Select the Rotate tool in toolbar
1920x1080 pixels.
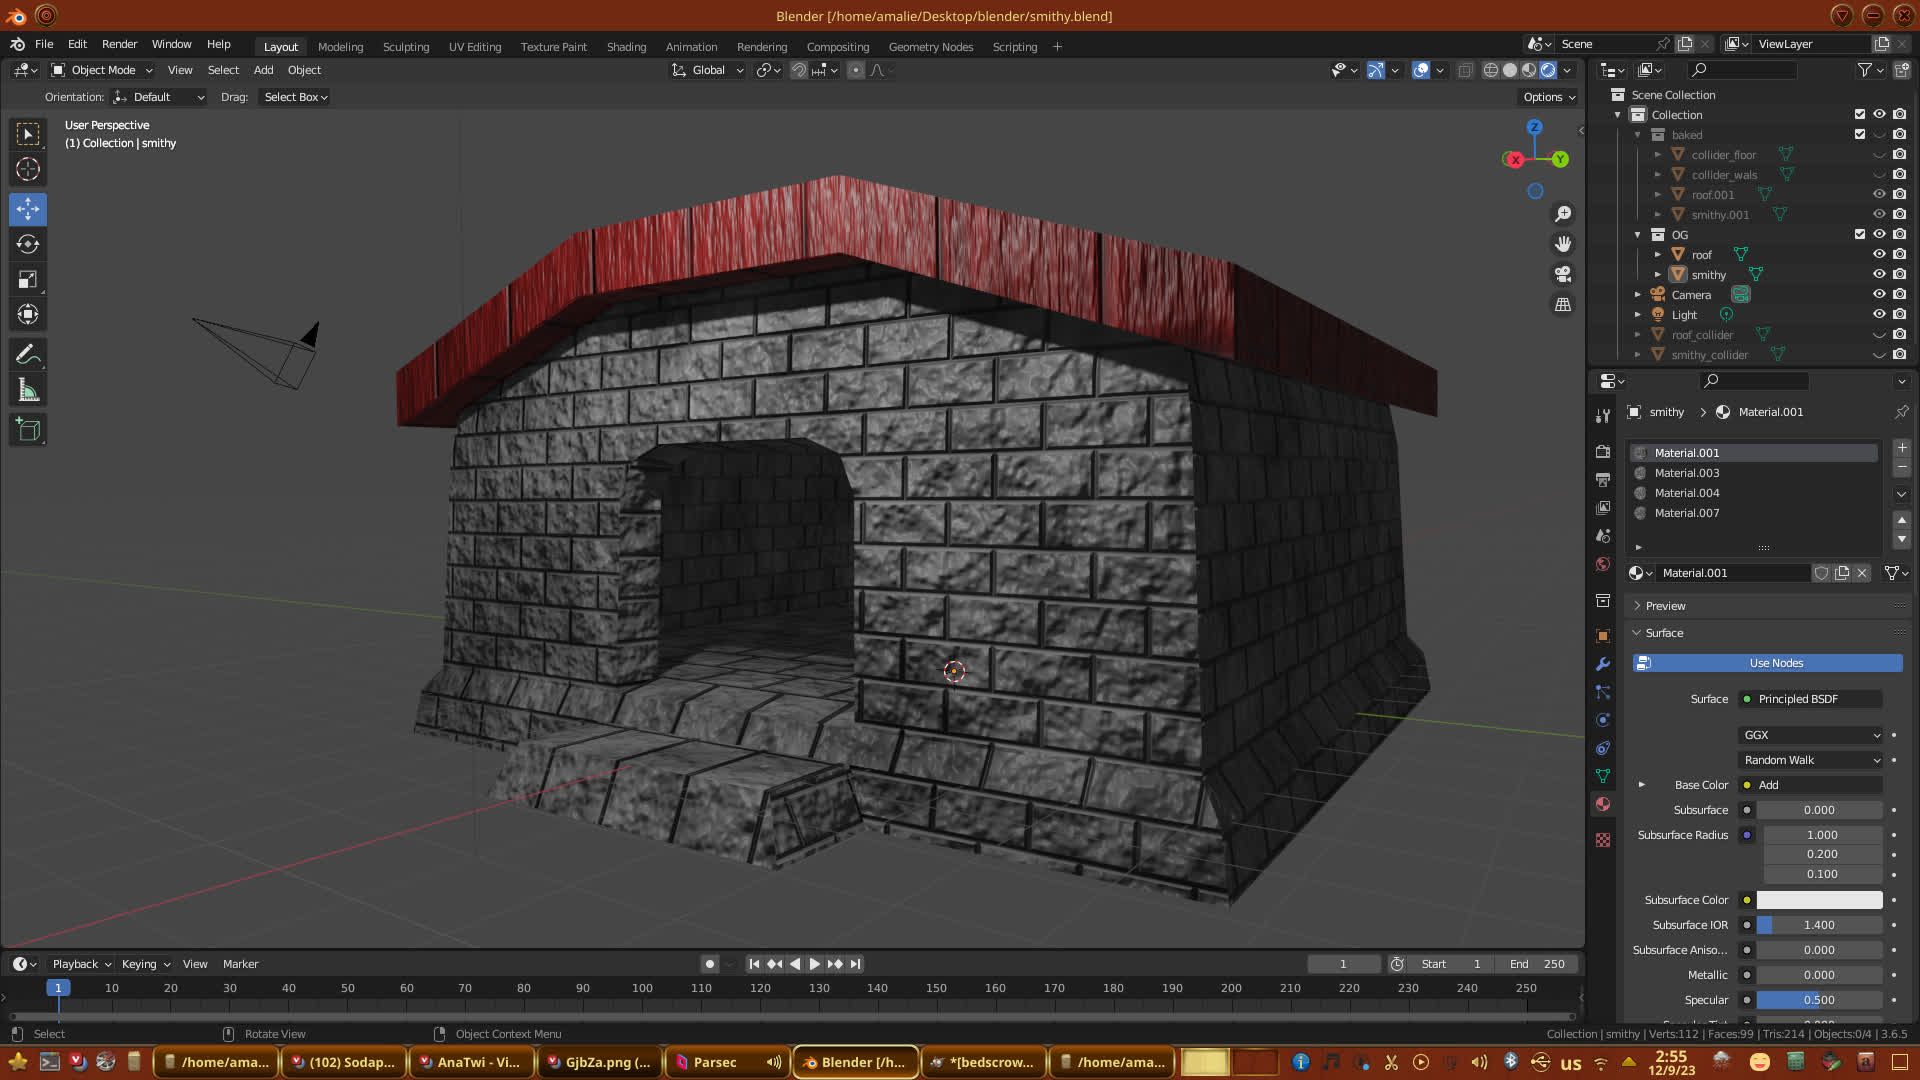(x=28, y=245)
